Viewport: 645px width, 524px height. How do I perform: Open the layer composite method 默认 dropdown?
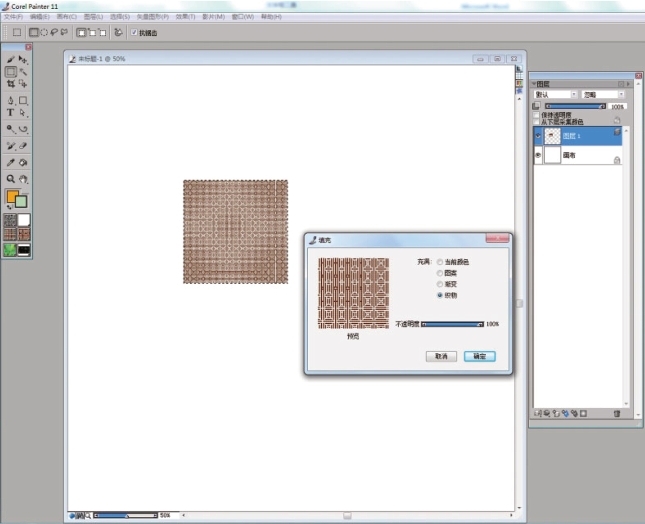(556, 94)
